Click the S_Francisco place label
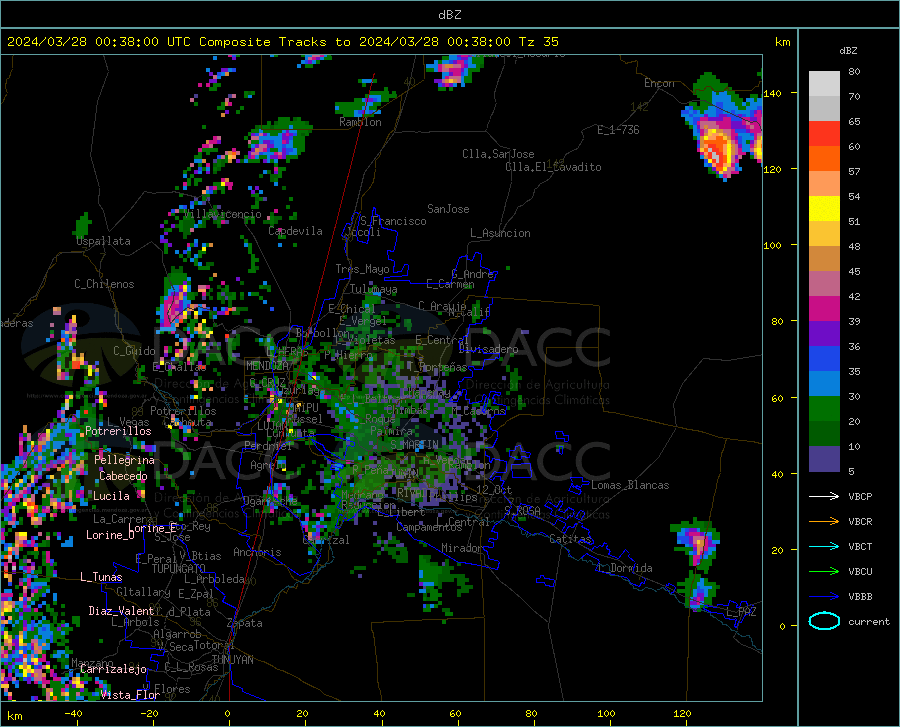Viewport: 900px width, 727px height. (394, 221)
